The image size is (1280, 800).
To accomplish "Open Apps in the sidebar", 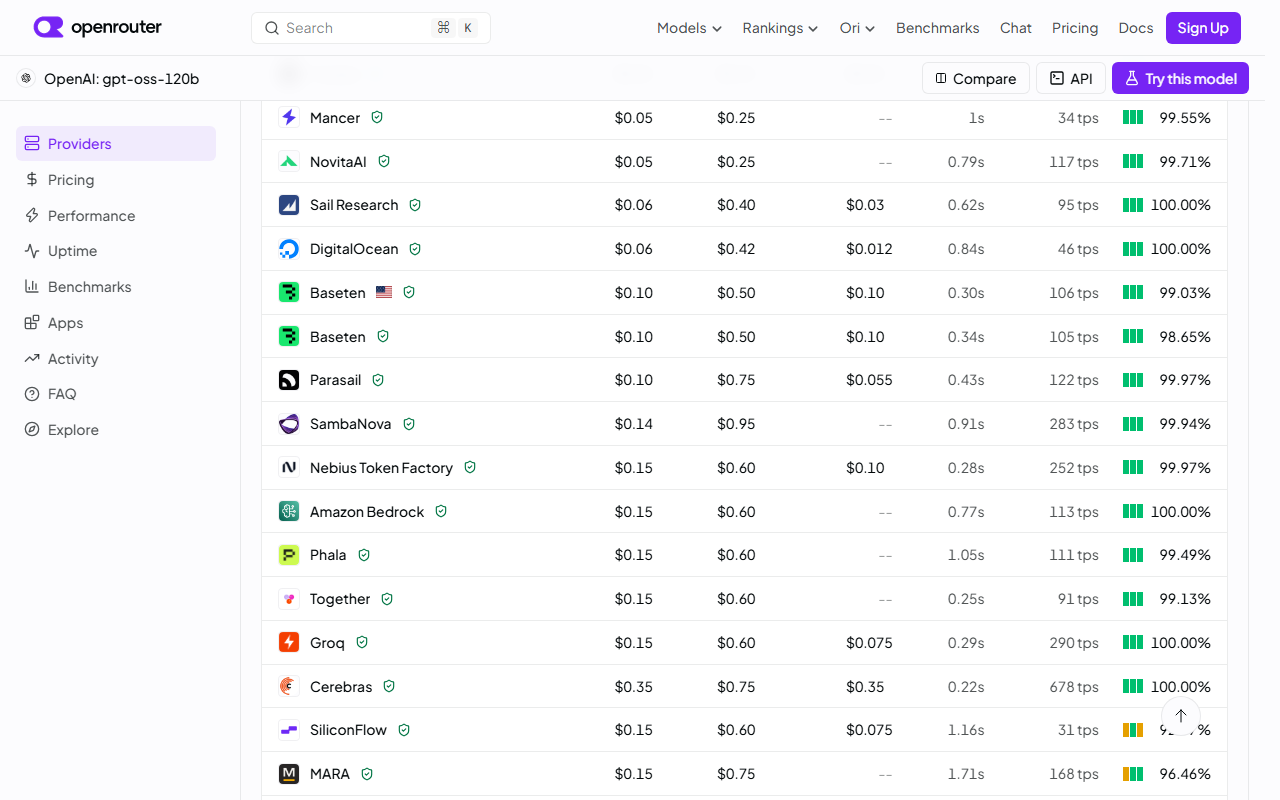I will point(116,323).
